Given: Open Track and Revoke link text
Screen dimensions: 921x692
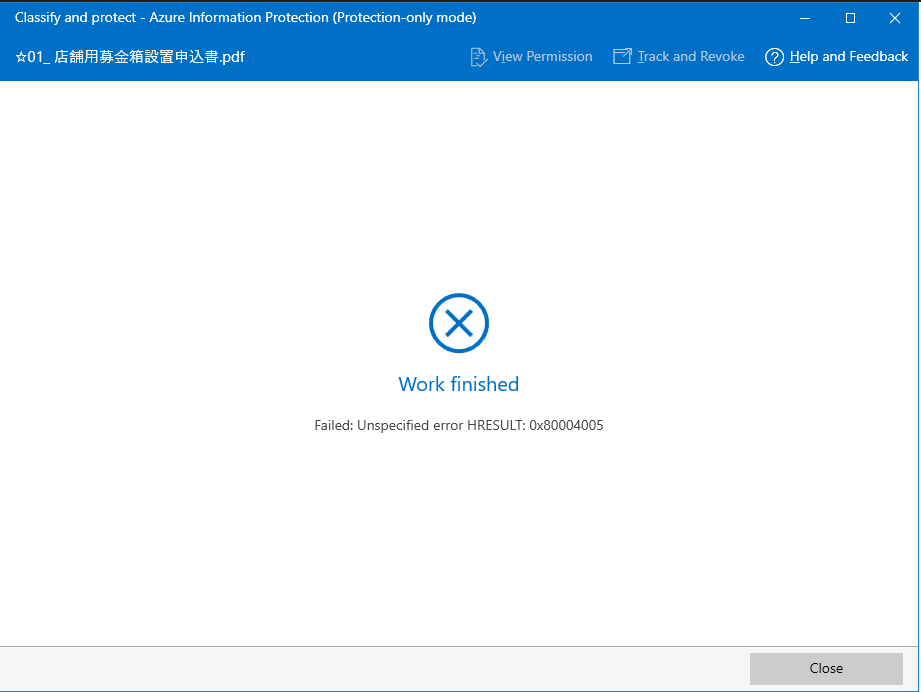Looking at the screenshot, I should pyautogui.click(x=691, y=56).
